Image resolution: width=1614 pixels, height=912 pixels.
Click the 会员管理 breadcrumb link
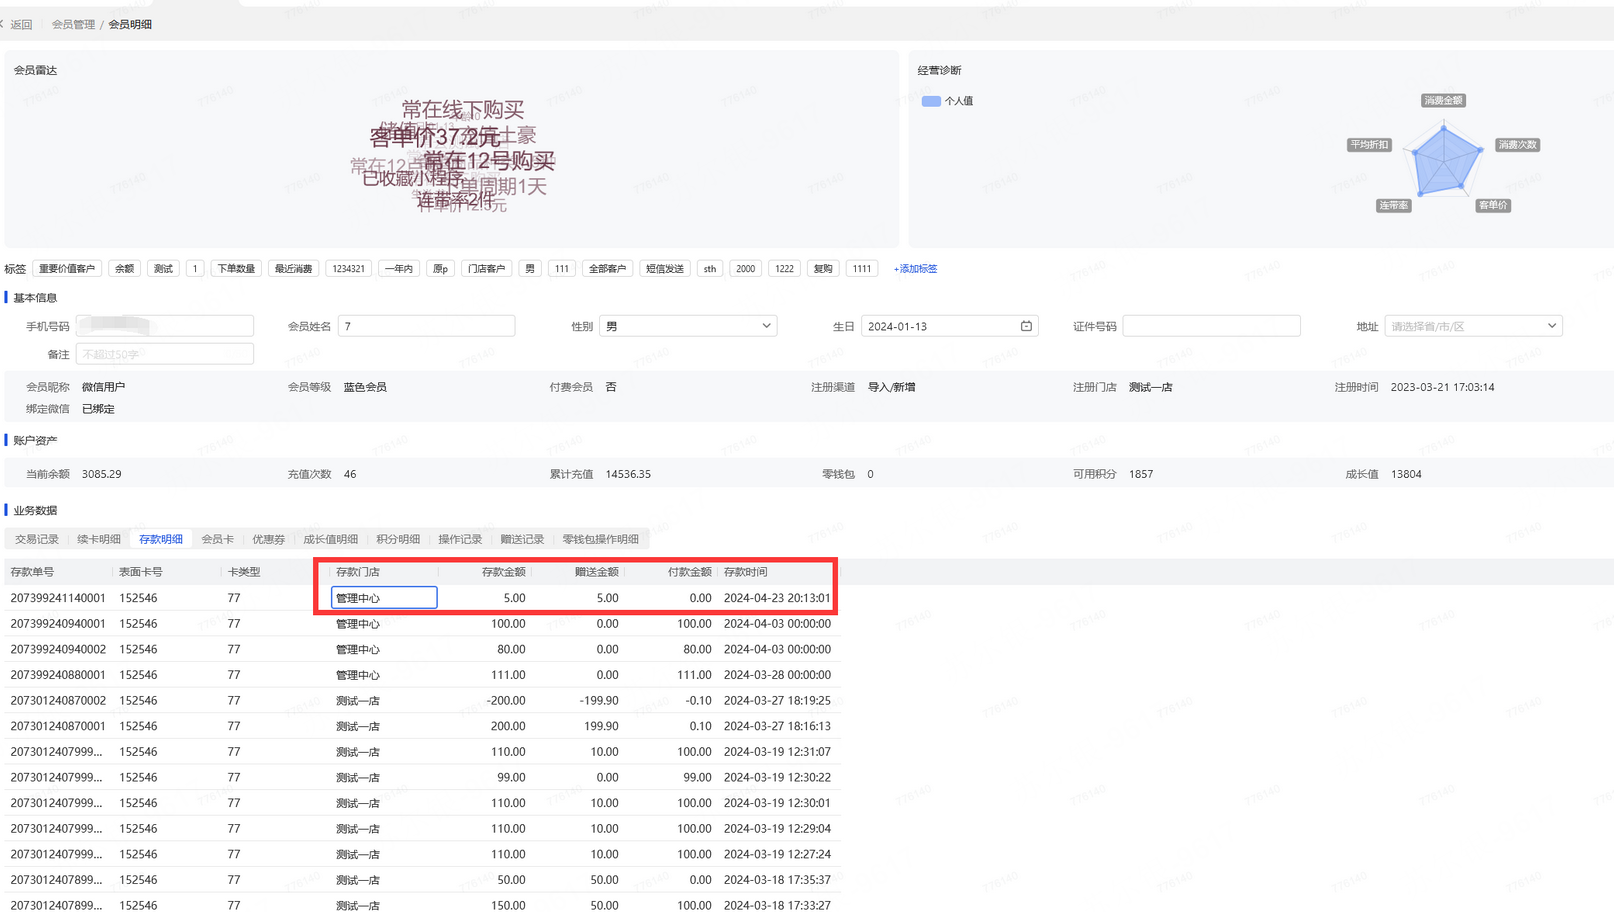(x=73, y=24)
